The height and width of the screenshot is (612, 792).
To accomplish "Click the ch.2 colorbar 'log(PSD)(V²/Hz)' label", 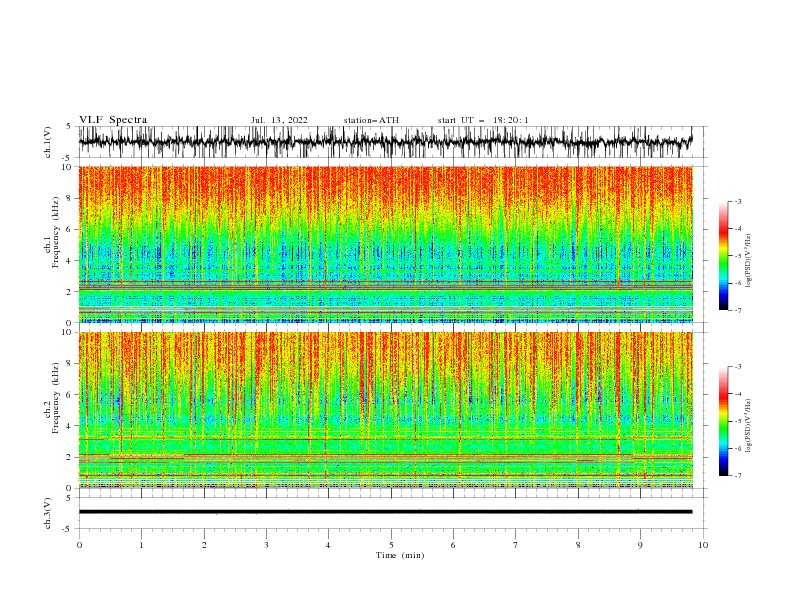I will 748,425.
